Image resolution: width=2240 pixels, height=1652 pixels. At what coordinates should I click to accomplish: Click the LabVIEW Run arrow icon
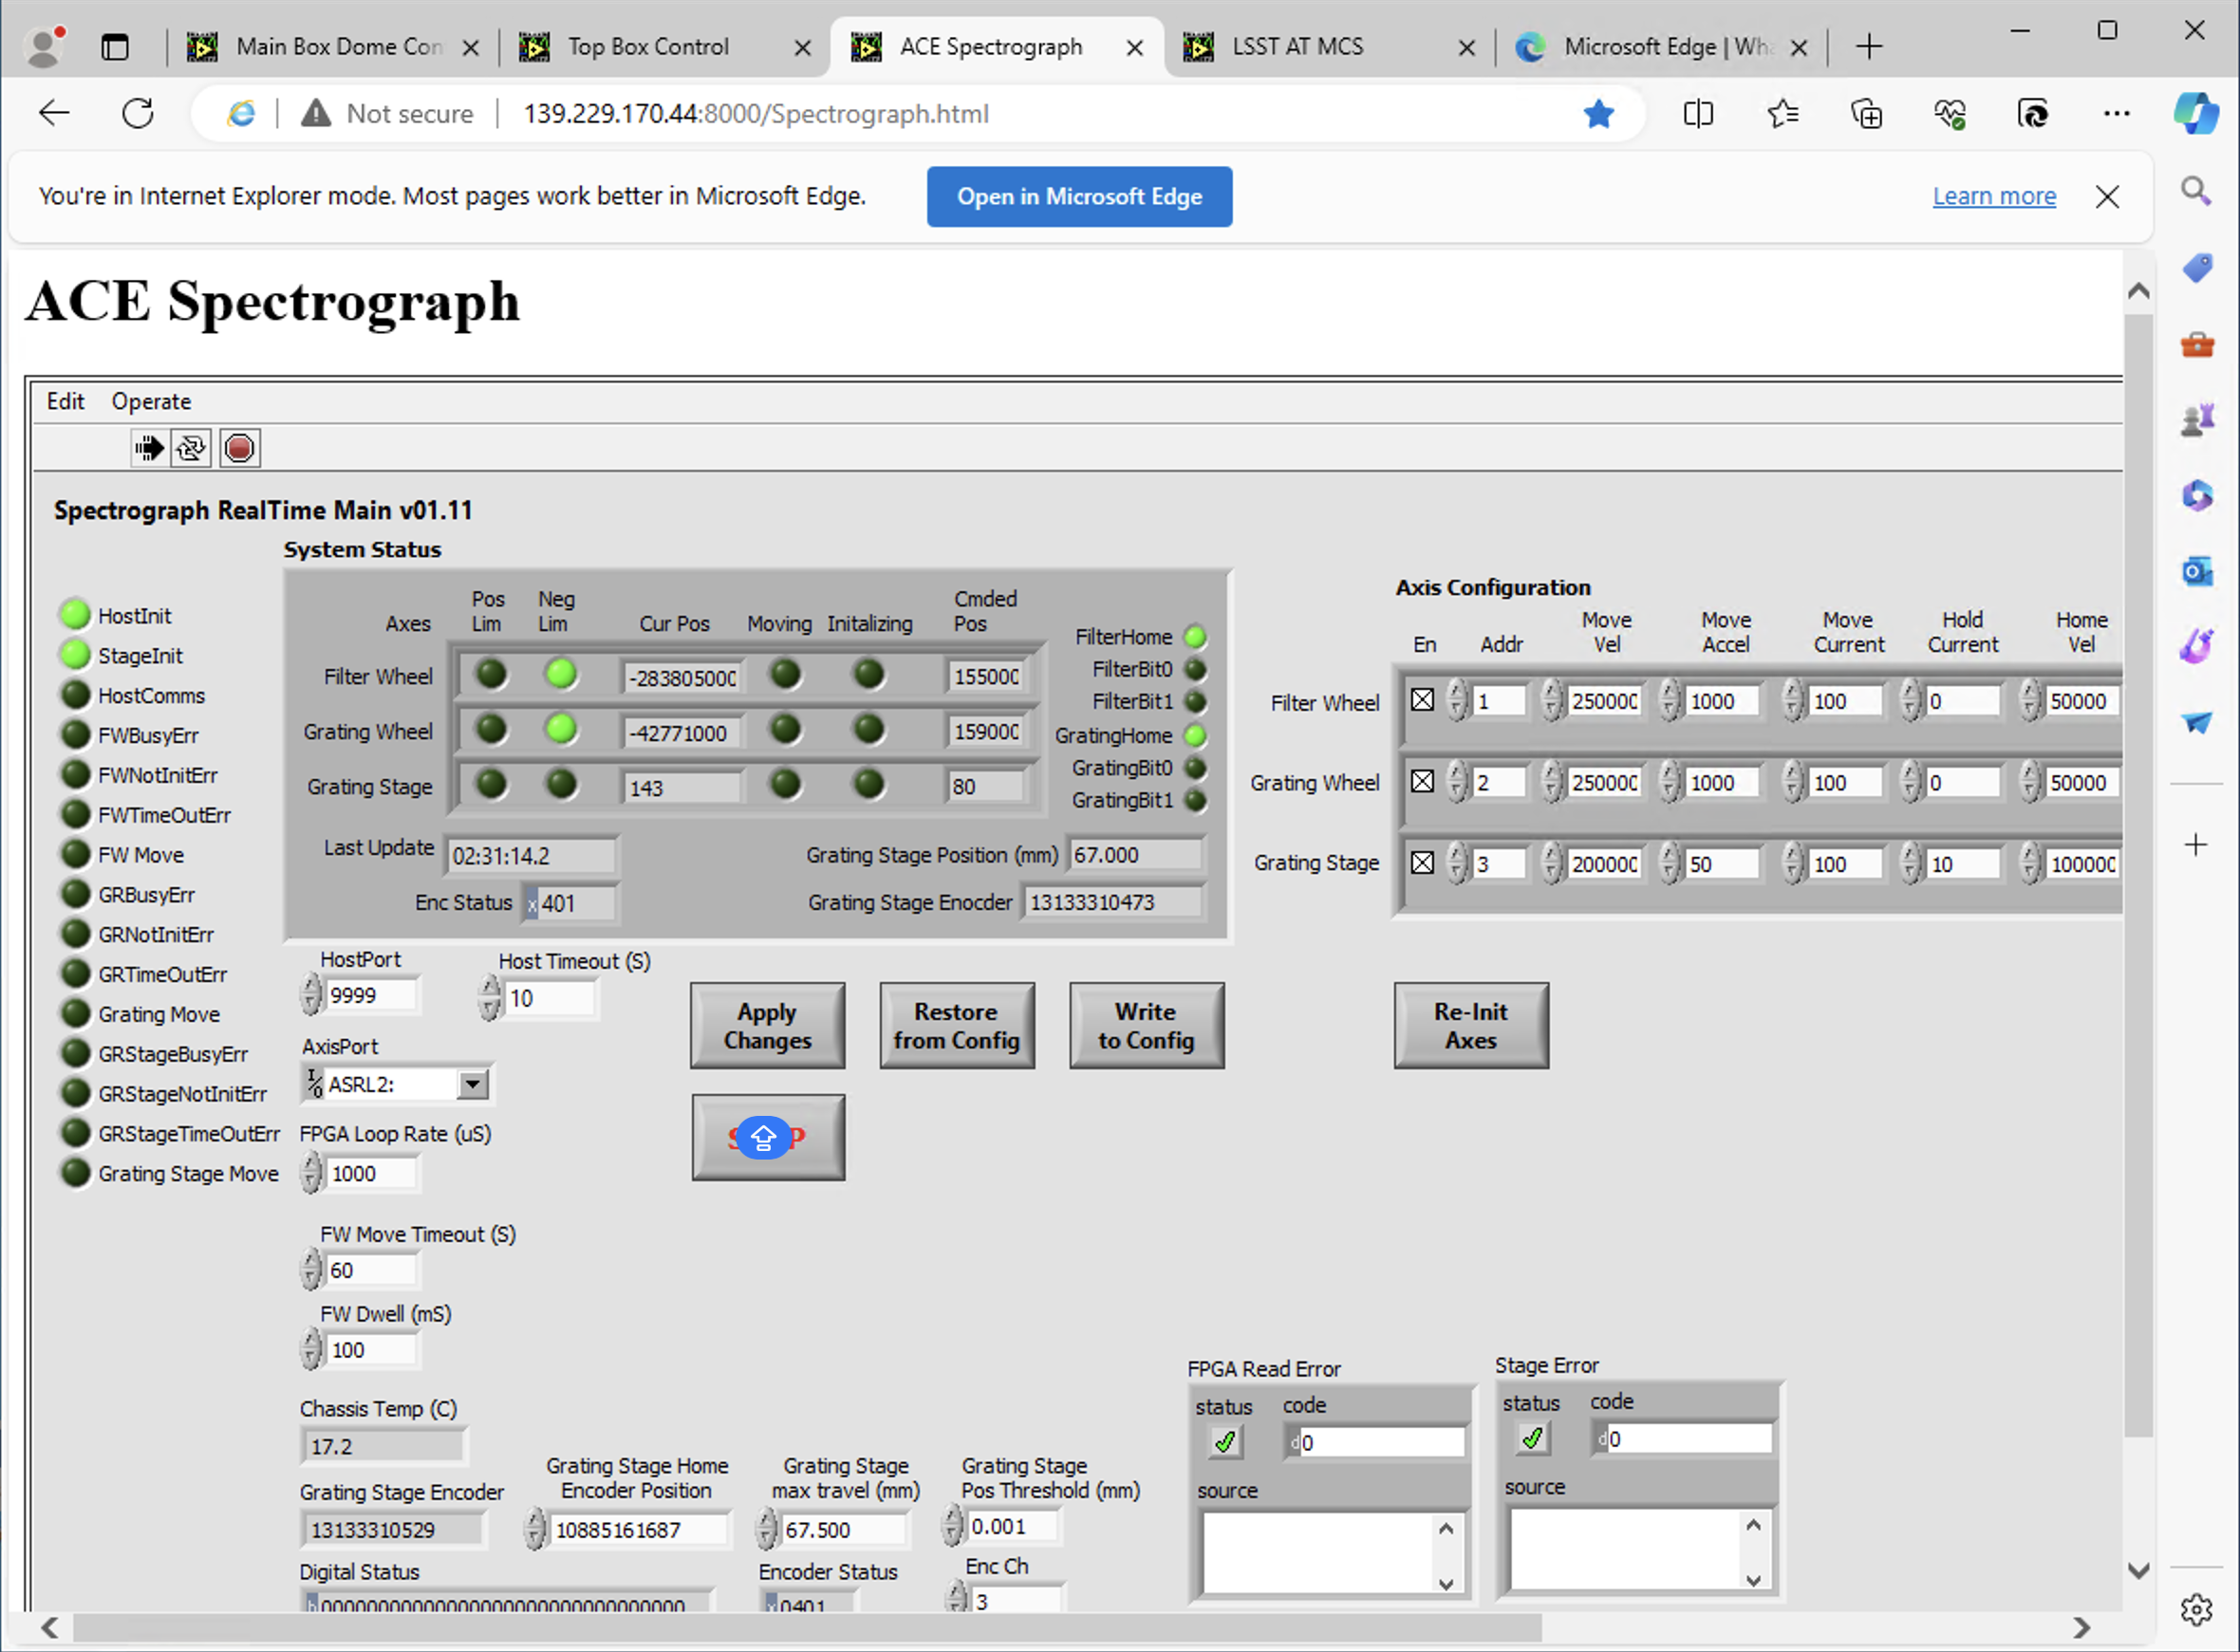149,448
